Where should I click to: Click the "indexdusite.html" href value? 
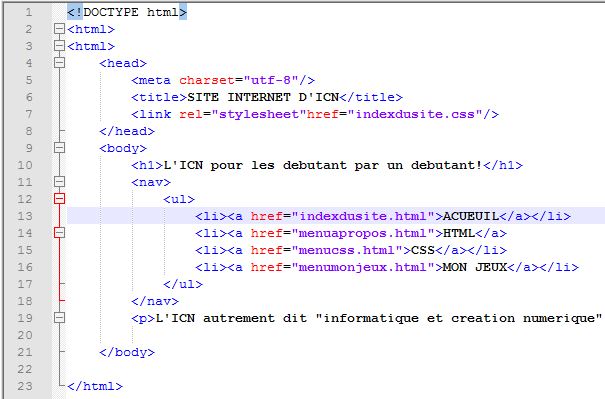point(363,216)
